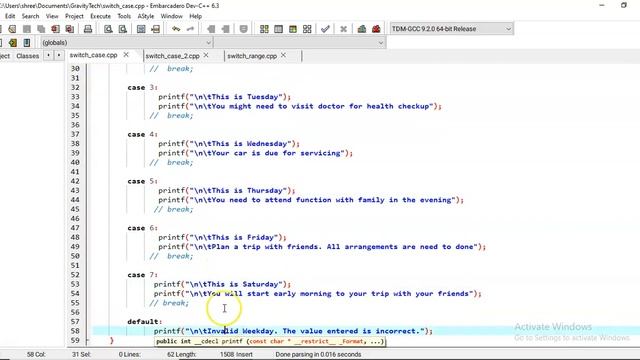Click the Stop Execution X icon
640x360 pixels.
343,29
